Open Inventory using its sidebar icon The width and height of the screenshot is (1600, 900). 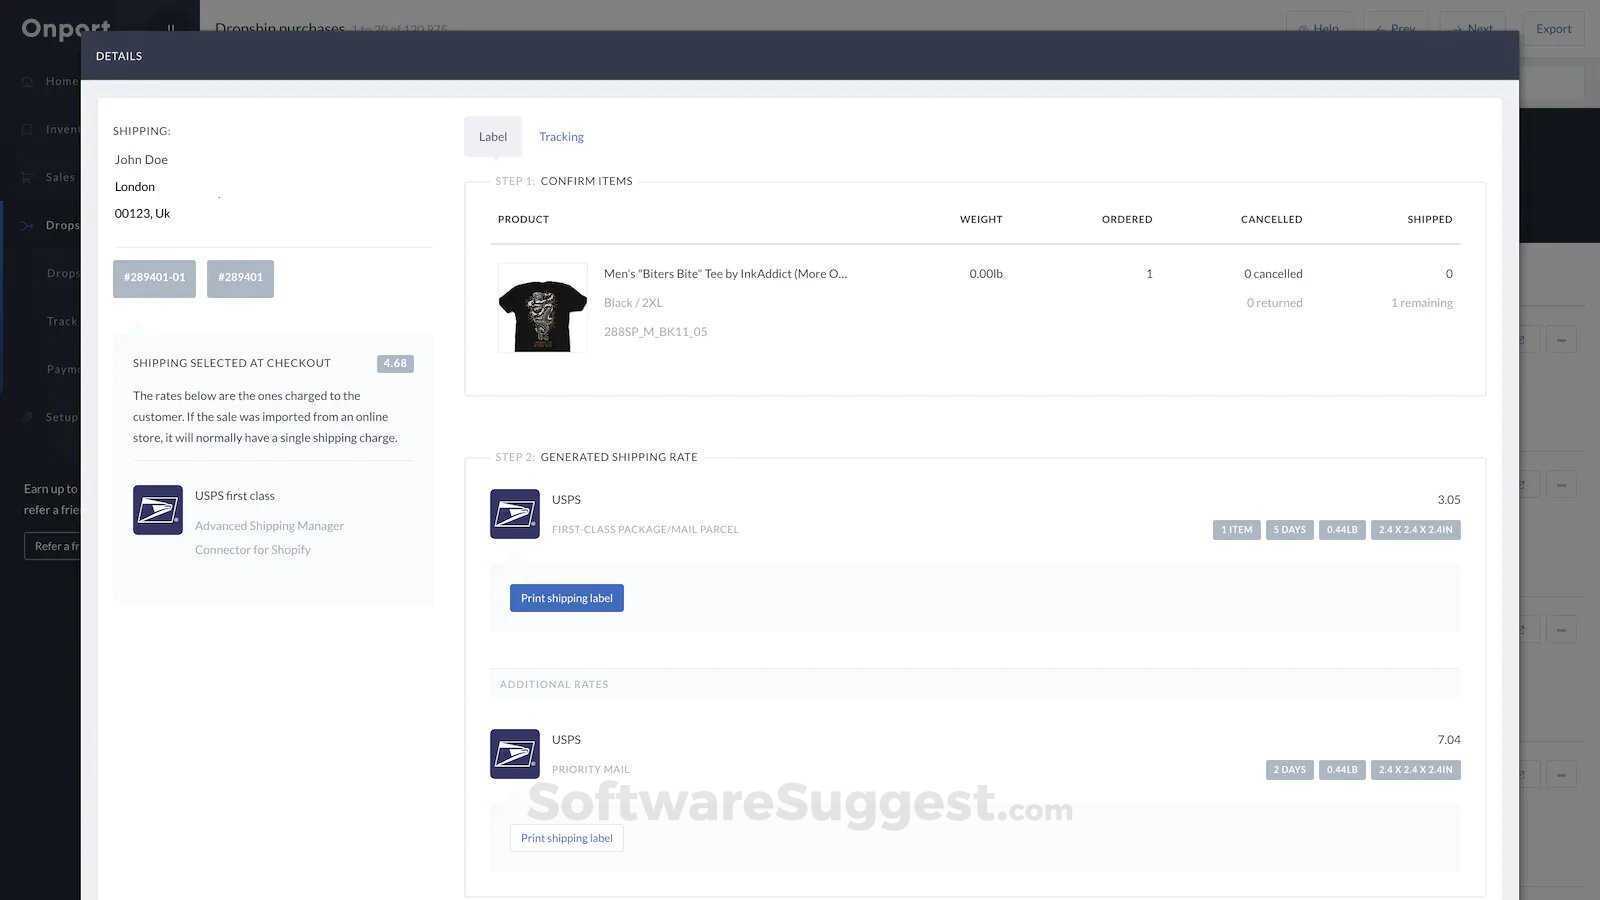click(27, 129)
